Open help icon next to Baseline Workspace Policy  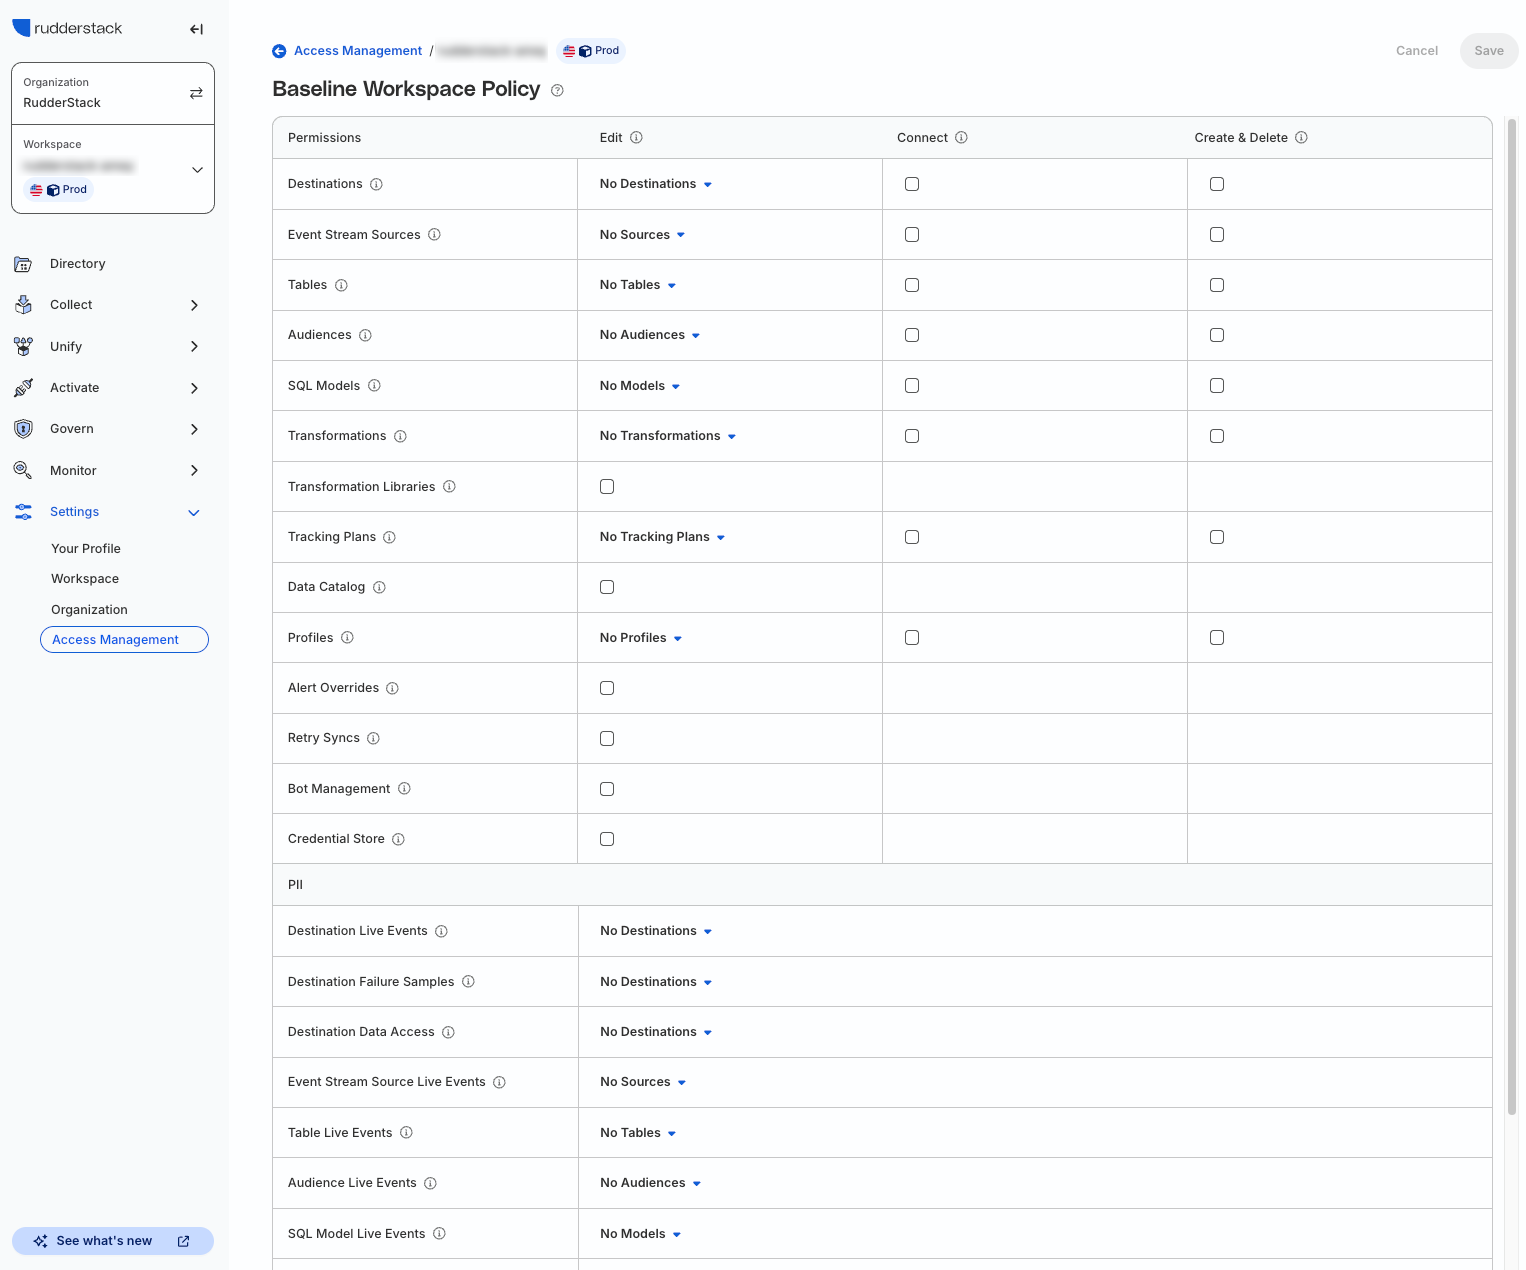tap(558, 90)
